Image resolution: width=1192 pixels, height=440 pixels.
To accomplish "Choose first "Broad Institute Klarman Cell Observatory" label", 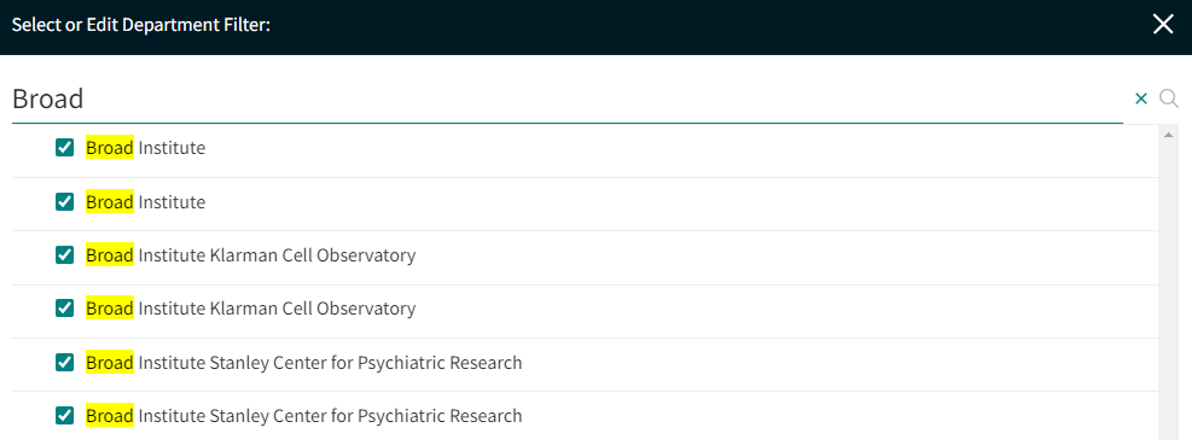I will 251,255.
